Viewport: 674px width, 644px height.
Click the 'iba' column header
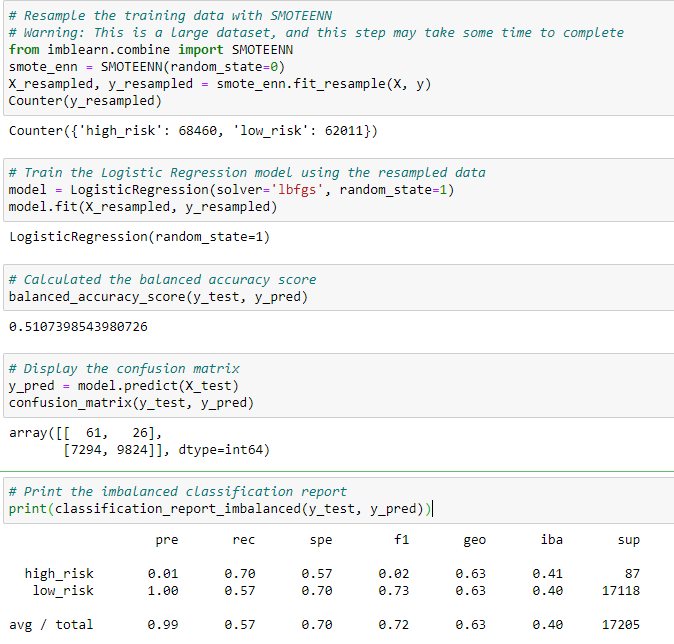point(551,540)
